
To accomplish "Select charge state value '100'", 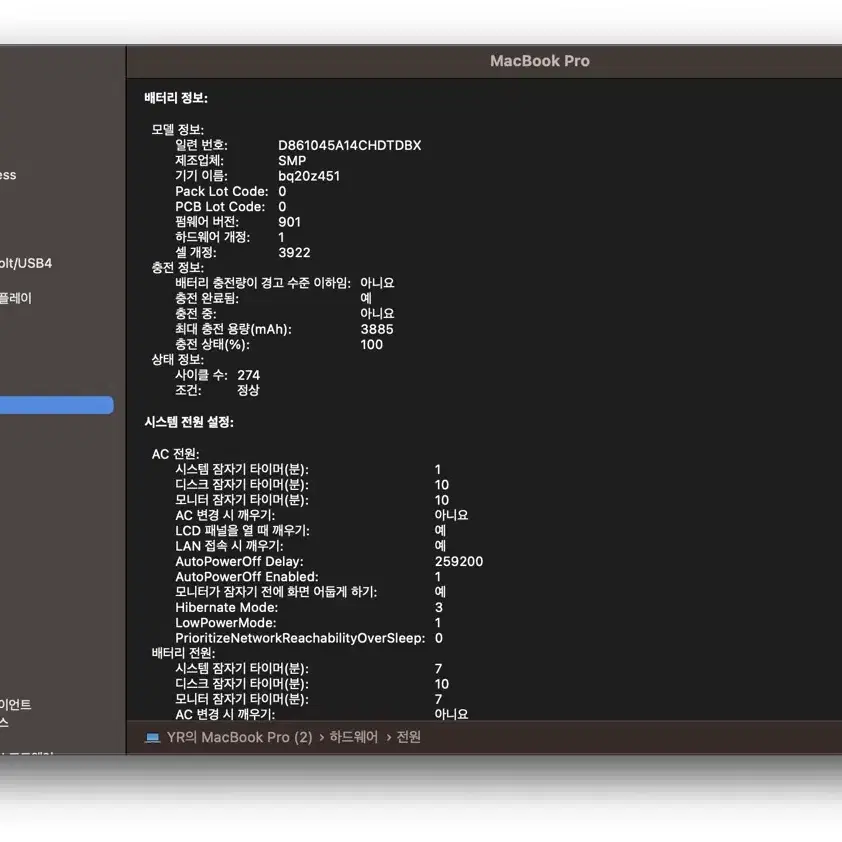I will tap(372, 345).
